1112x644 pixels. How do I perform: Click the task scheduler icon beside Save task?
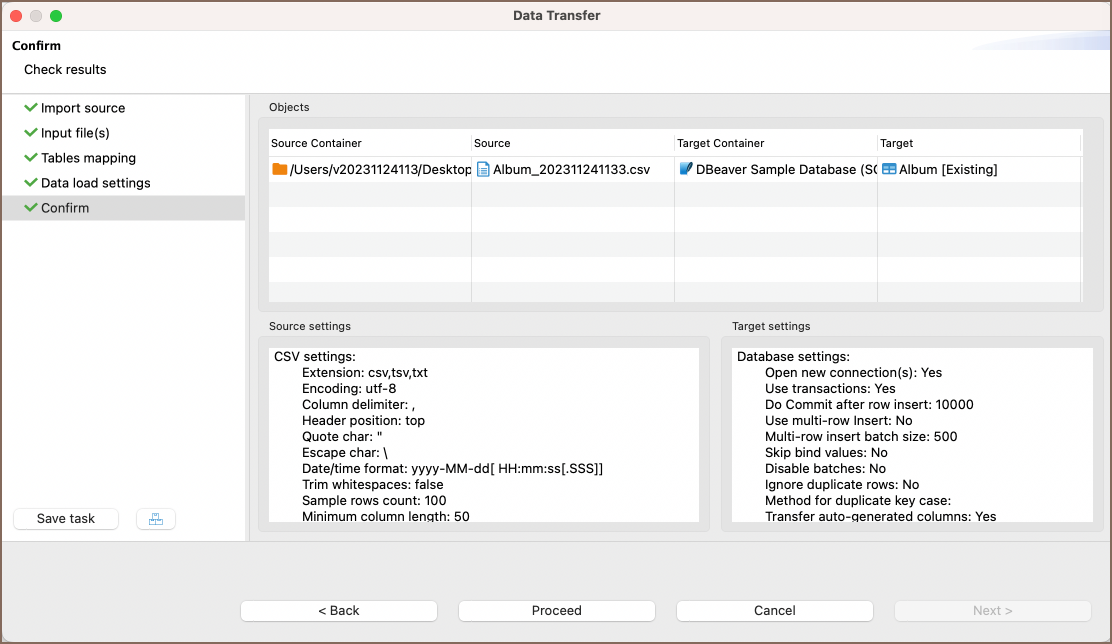pyautogui.click(x=156, y=519)
